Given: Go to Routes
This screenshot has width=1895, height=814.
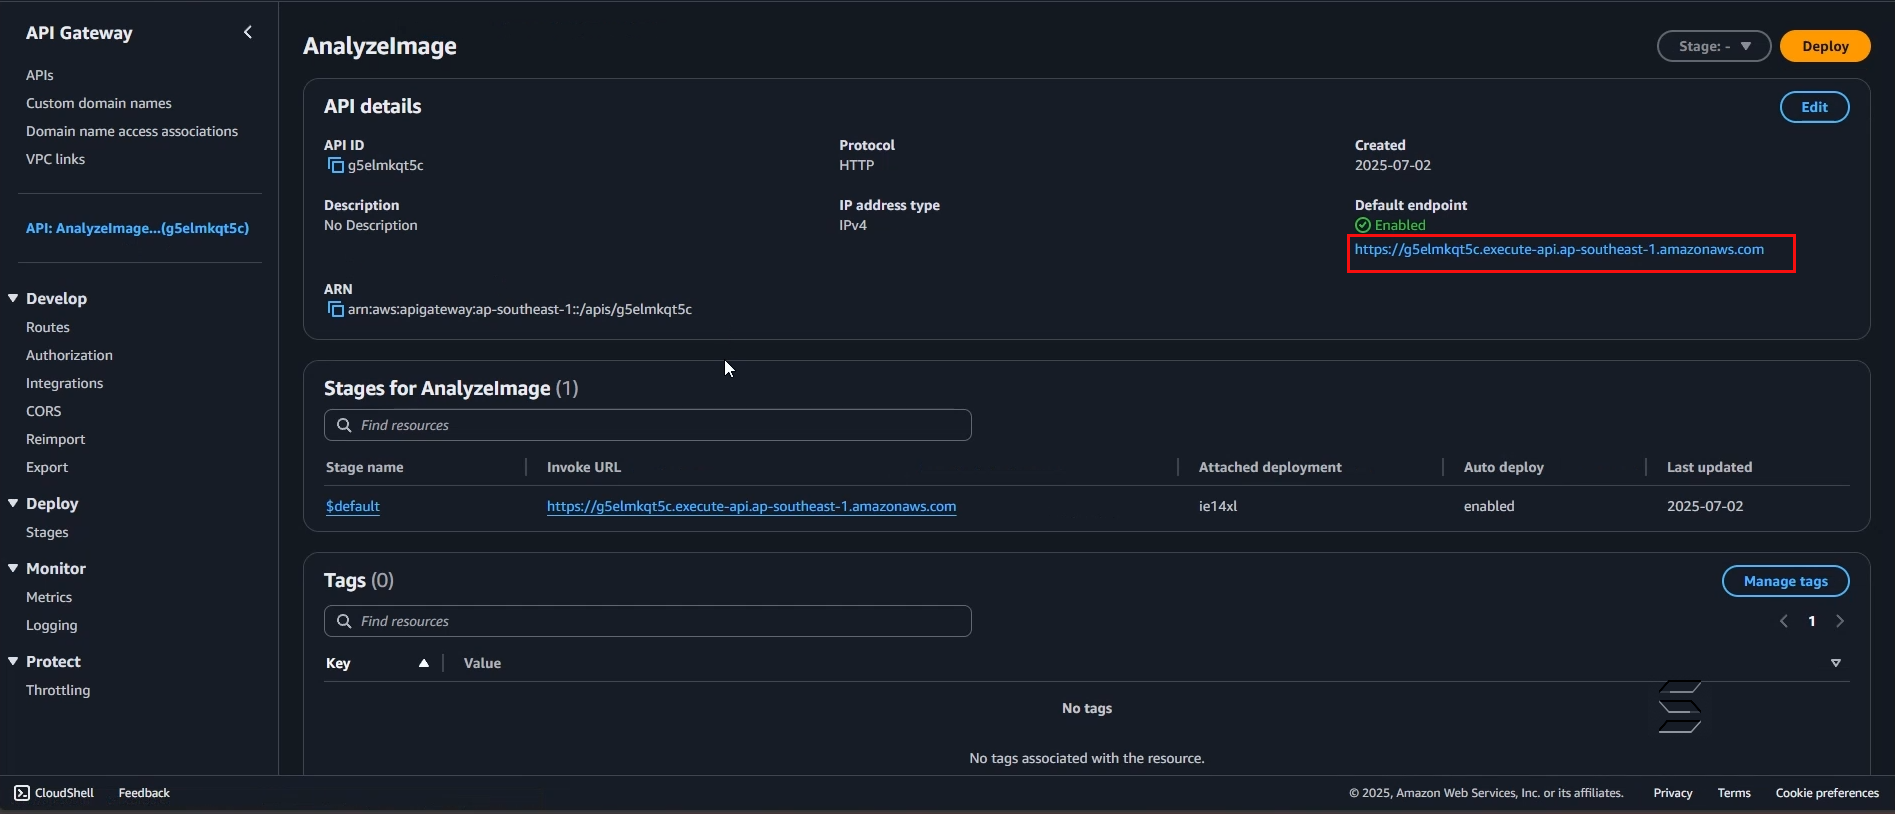Looking at the screenshot, I should [x=48, y=327].
